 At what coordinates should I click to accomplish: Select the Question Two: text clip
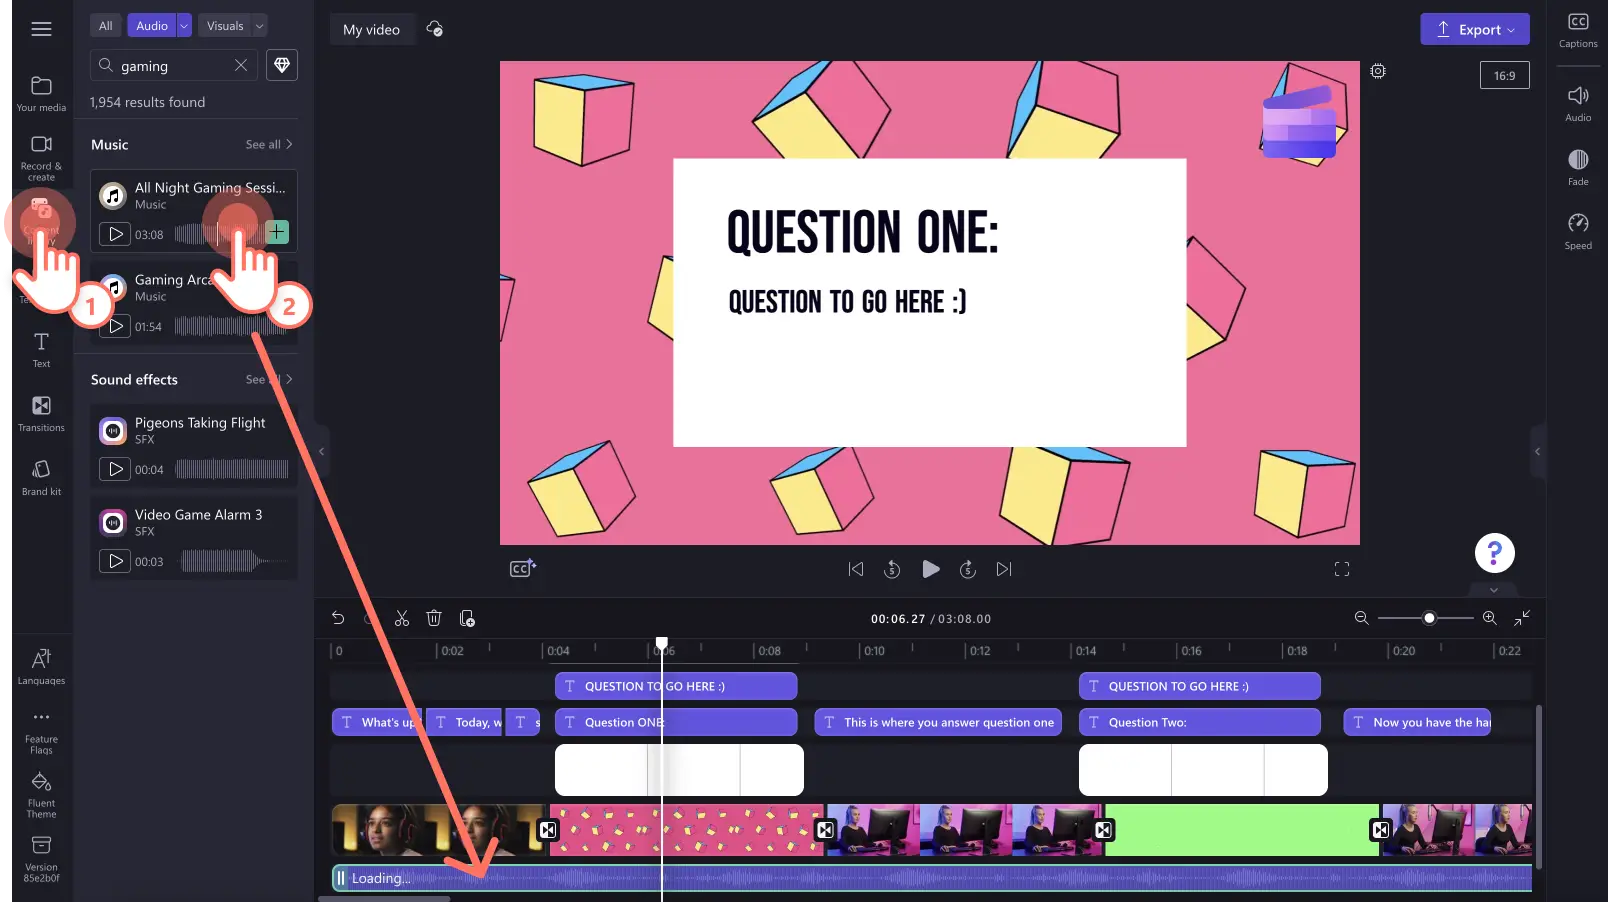[1199, 722]
